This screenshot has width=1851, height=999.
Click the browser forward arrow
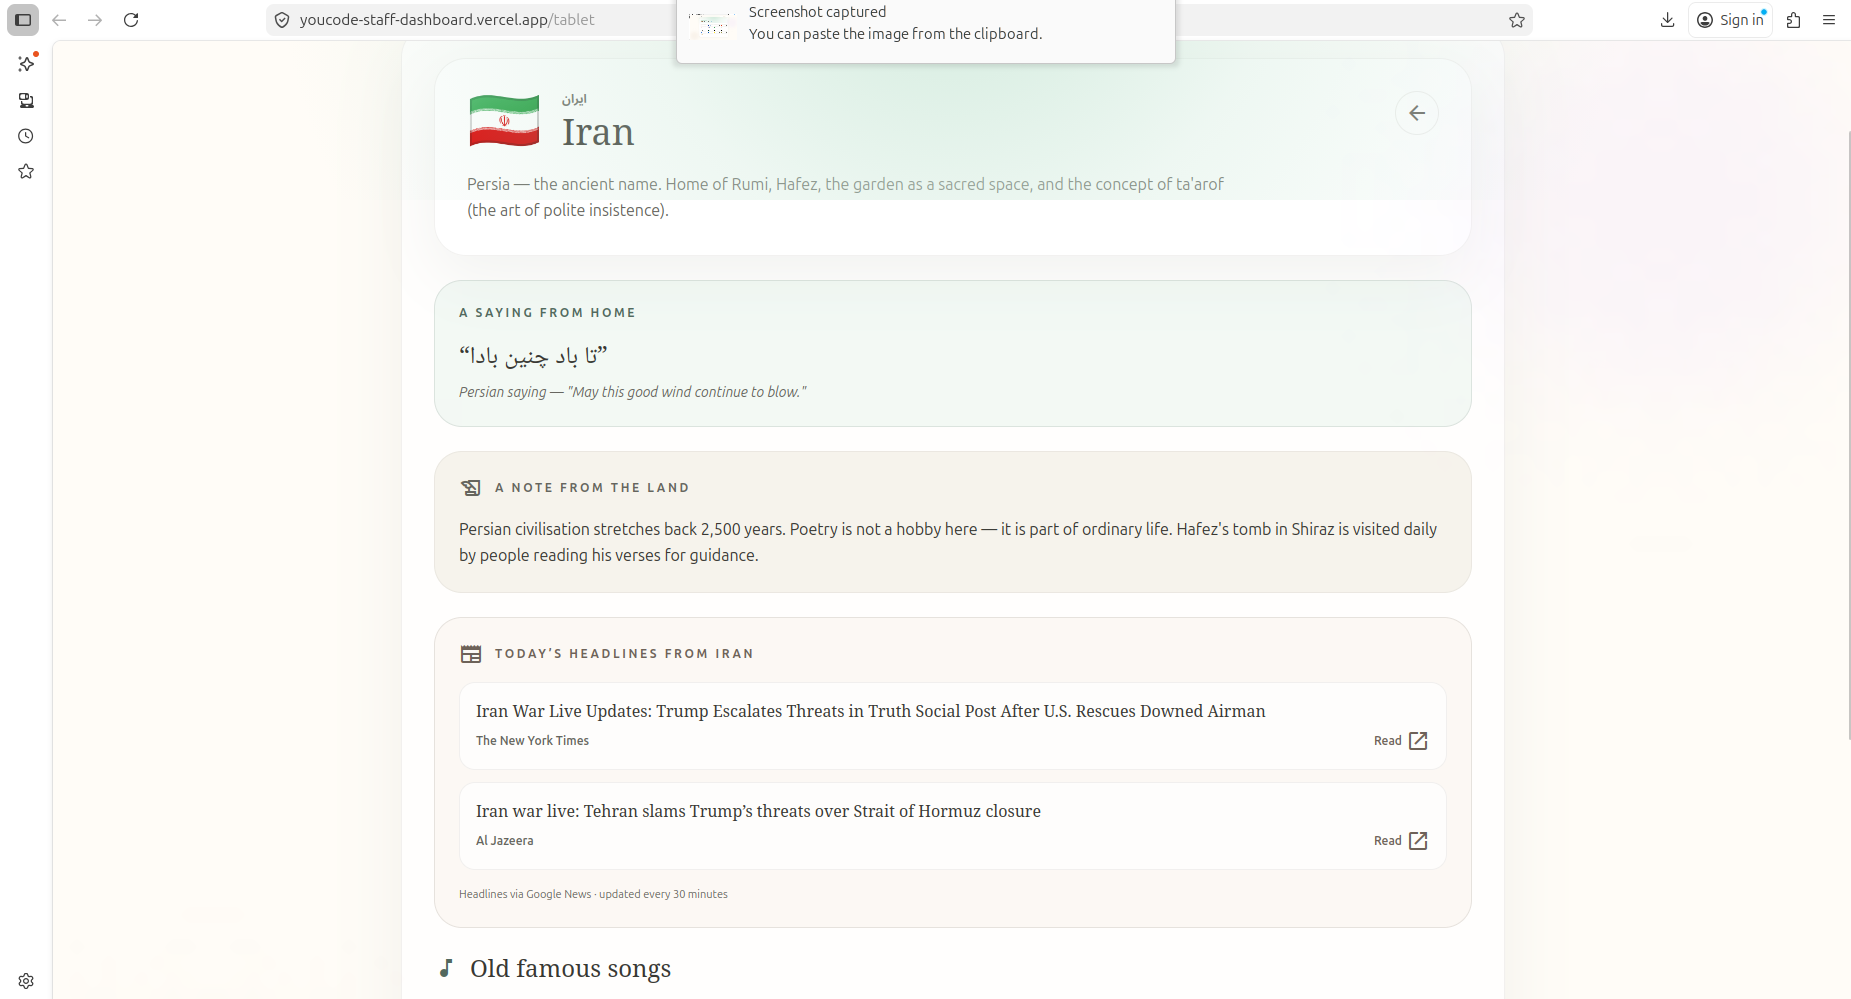click(95, 20)
